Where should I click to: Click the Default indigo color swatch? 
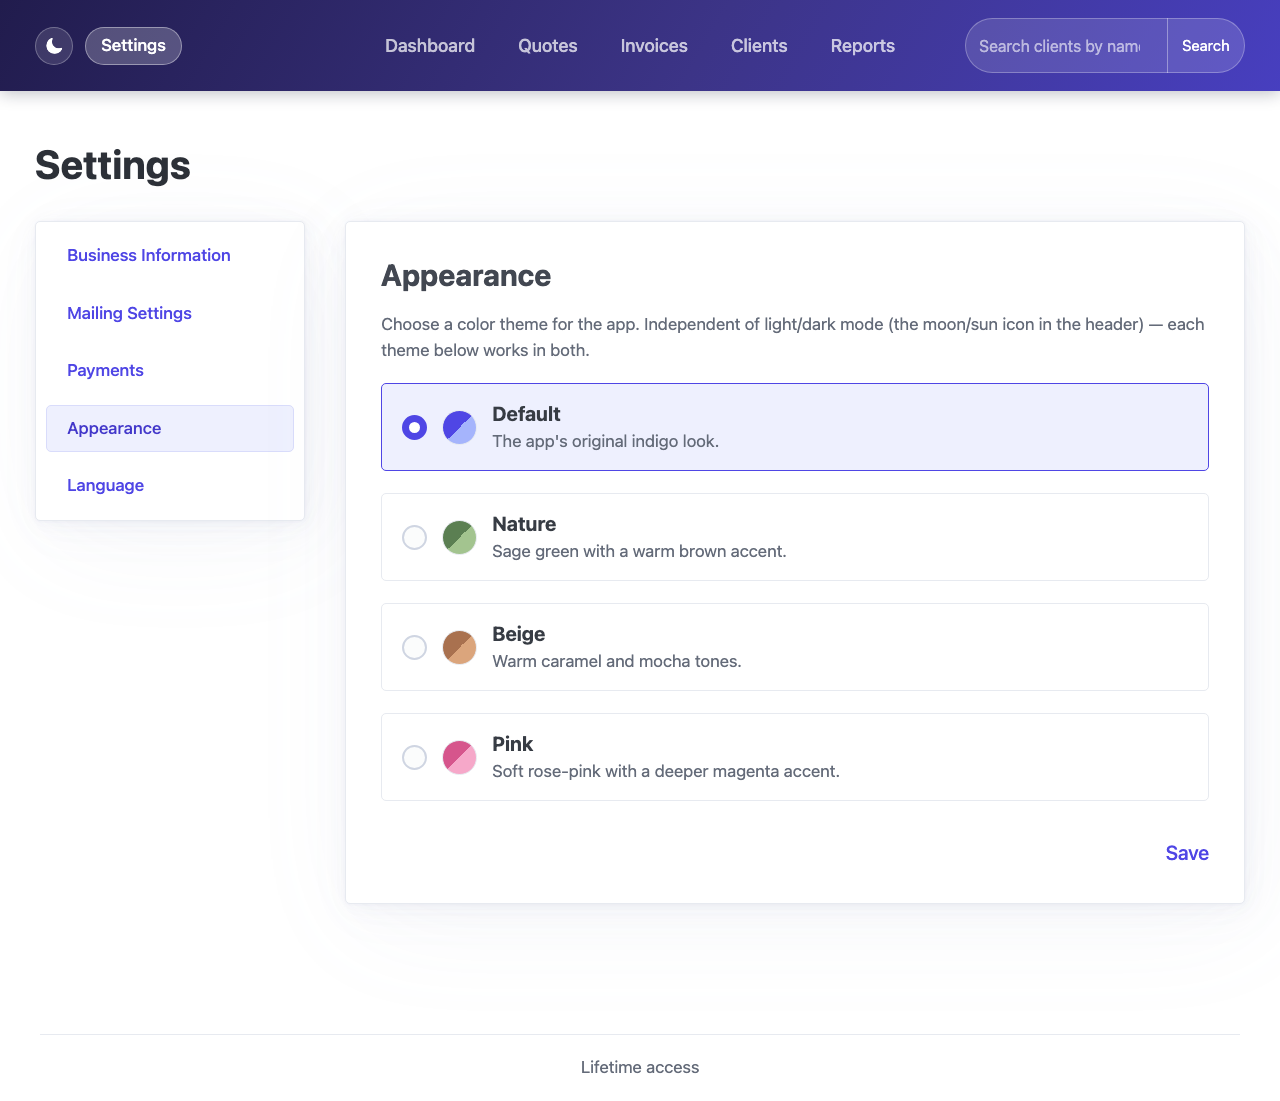(459, 427)
